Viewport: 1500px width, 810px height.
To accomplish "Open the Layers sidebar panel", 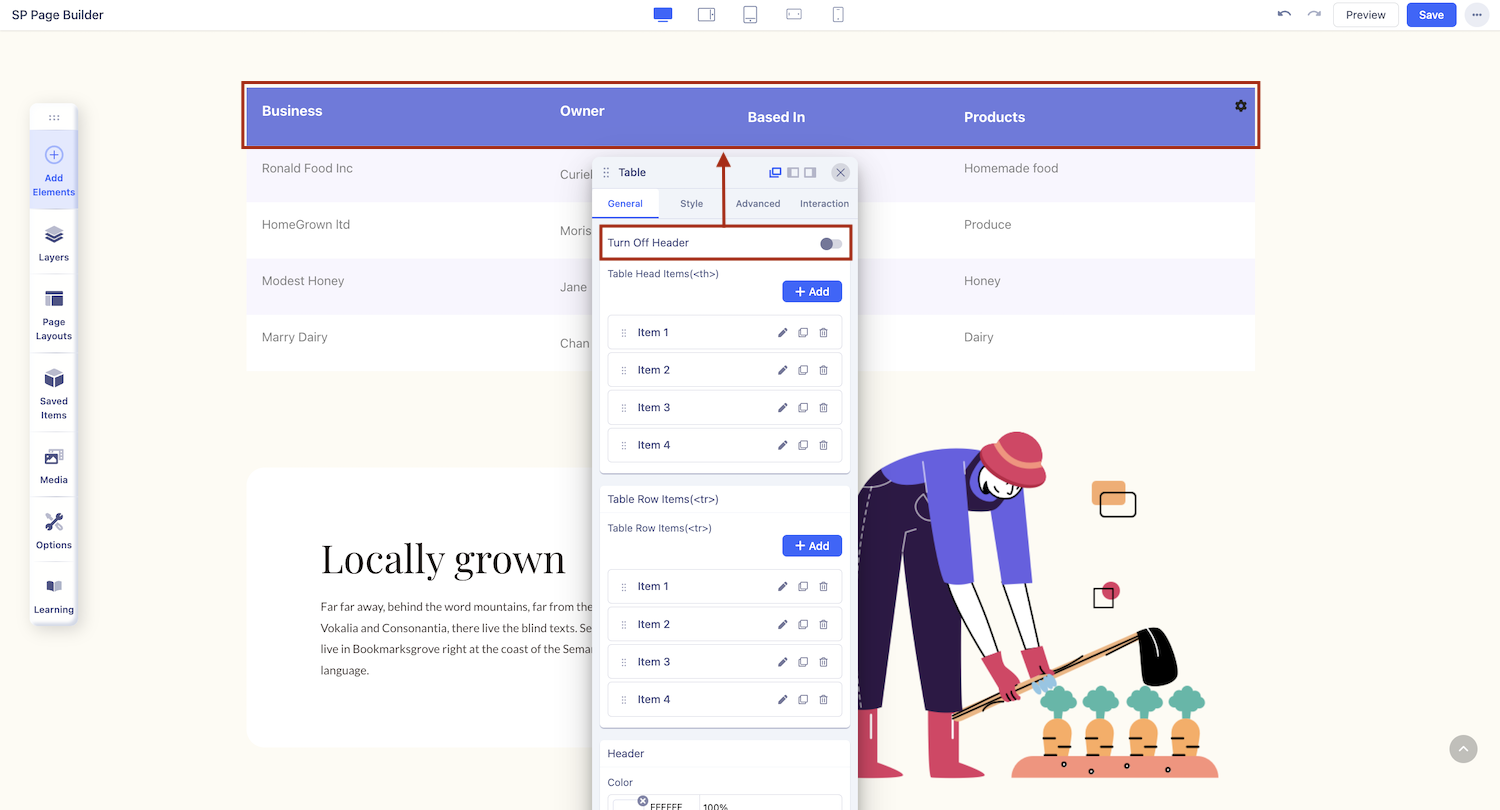I will click(54, 243).
